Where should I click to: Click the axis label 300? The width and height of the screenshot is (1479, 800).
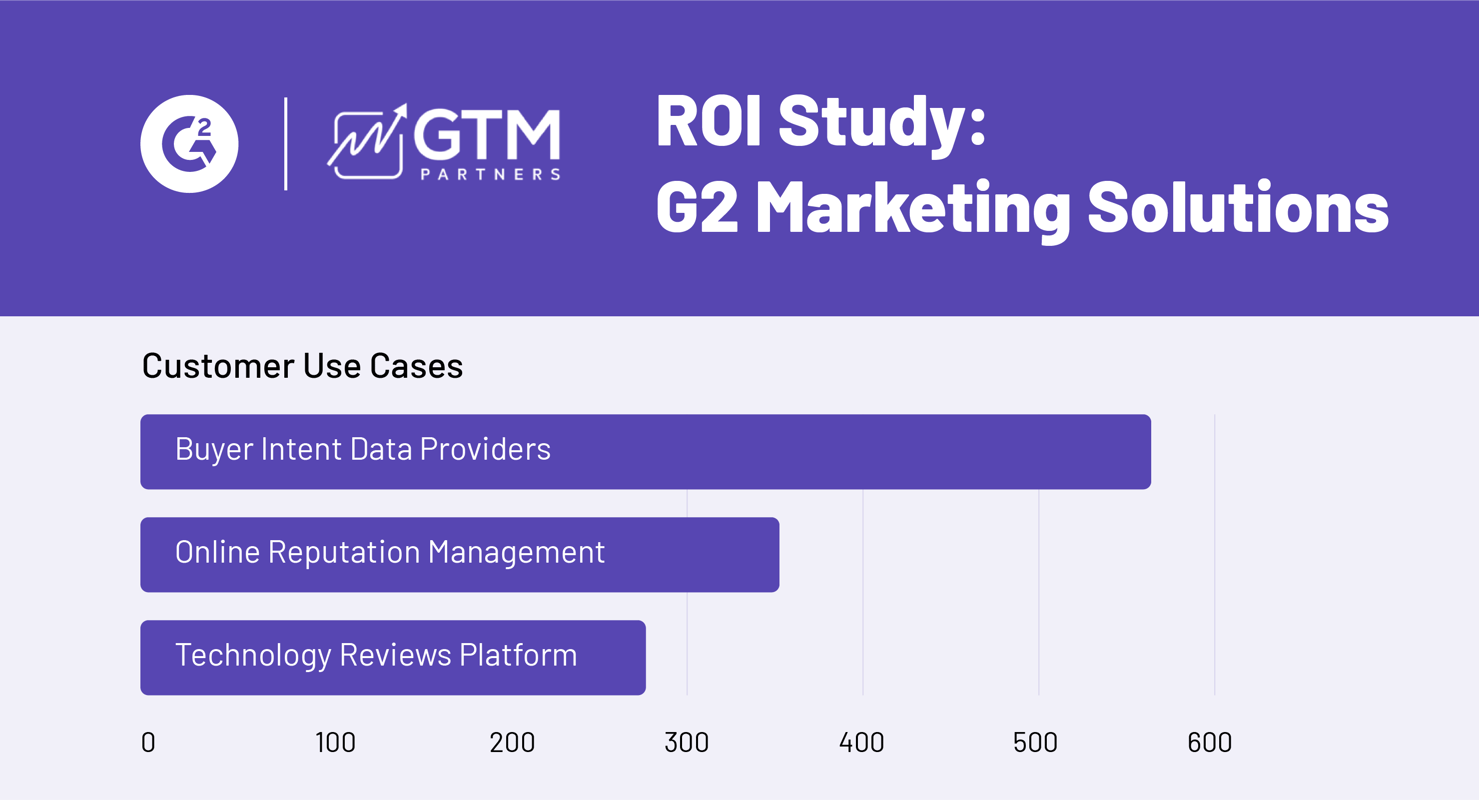[687, 743]
